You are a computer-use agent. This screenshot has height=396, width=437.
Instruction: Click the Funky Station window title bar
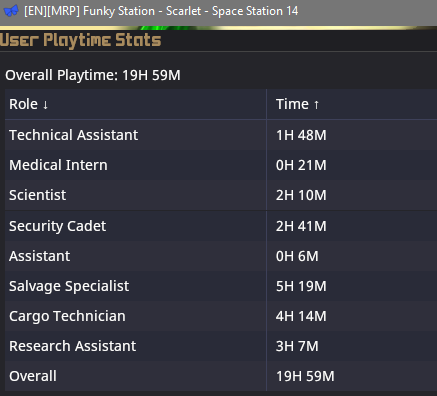pyautogui.click(x=218, y=13)
